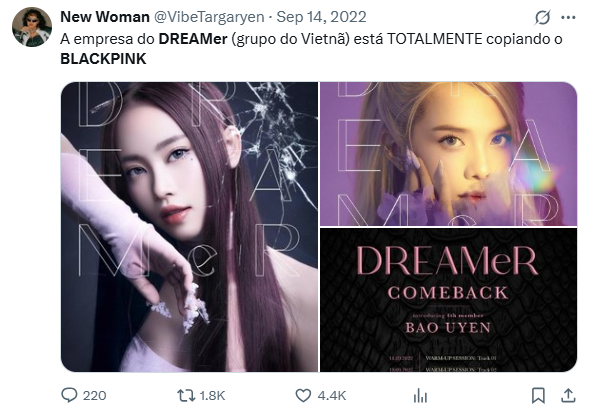This screenshot has width=592, height=410.
Task: Click the bold DREAMer text in tweet
Action: 193,39
